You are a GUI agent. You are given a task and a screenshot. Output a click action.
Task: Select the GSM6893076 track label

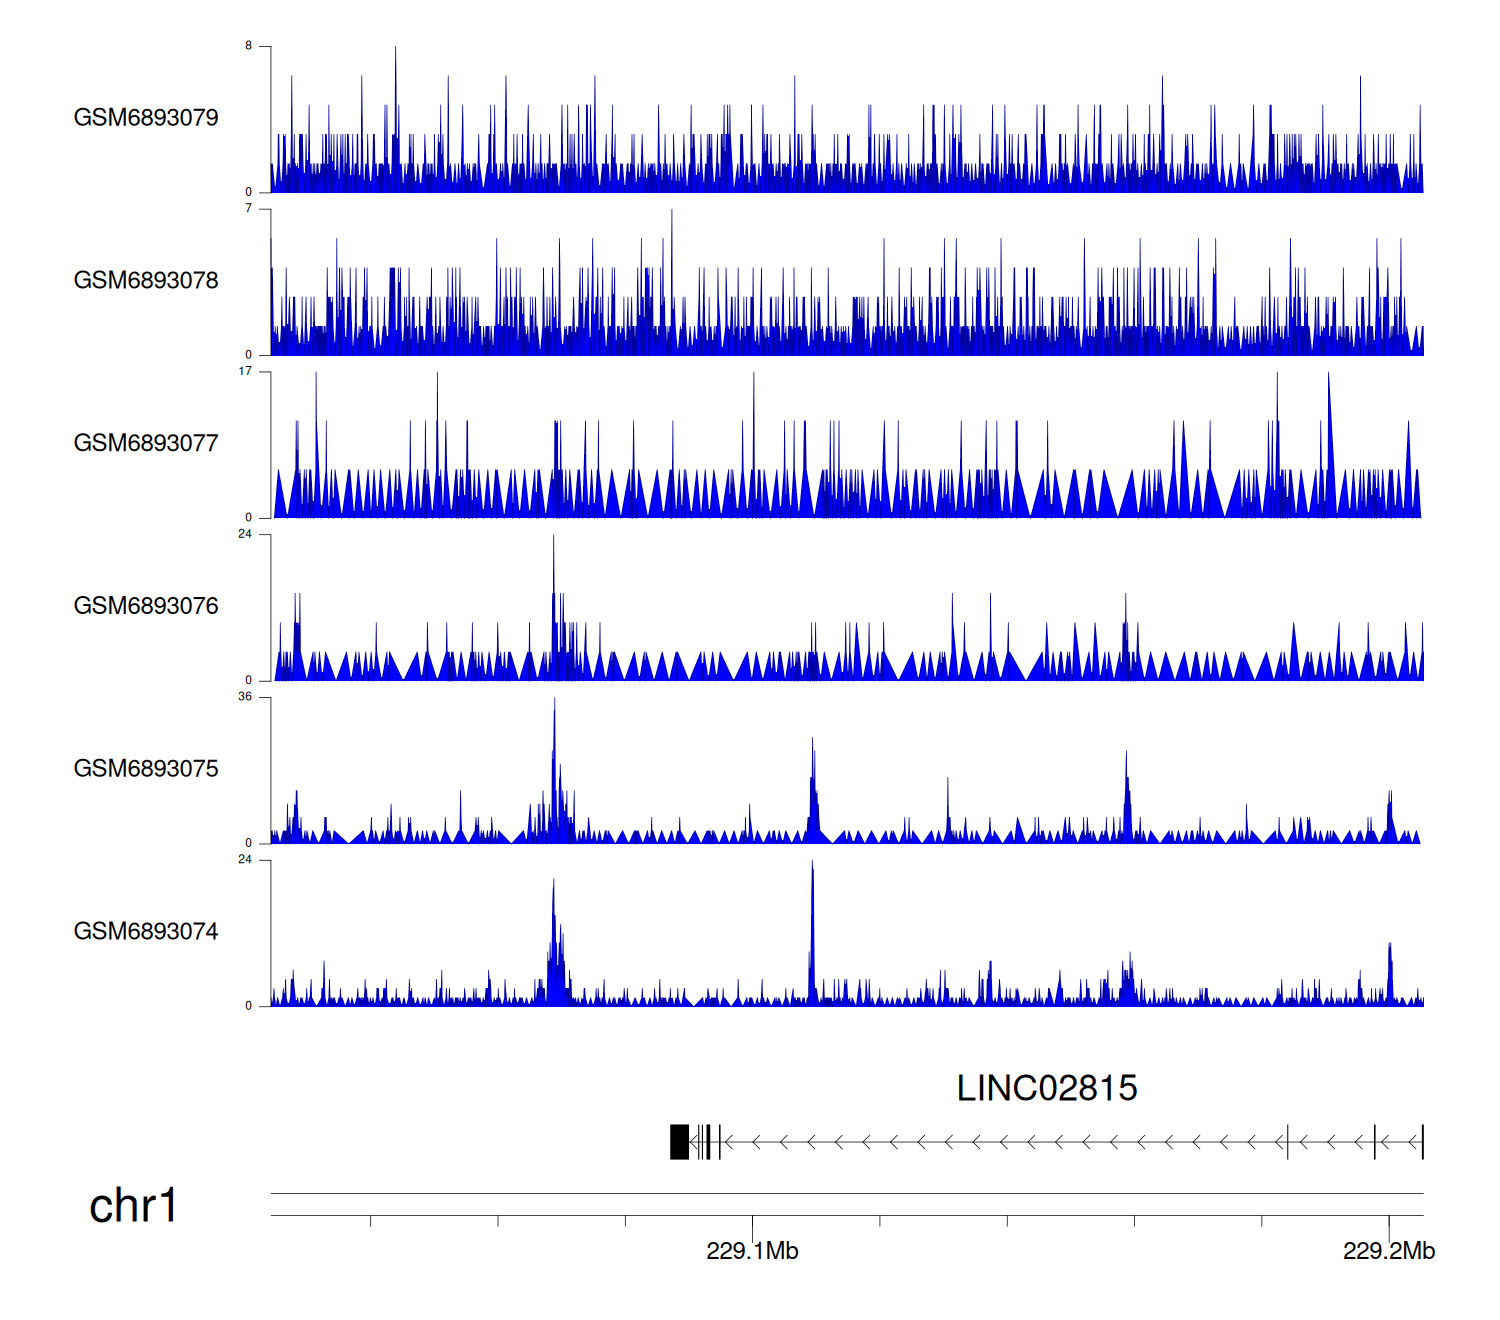pos(146,606)
